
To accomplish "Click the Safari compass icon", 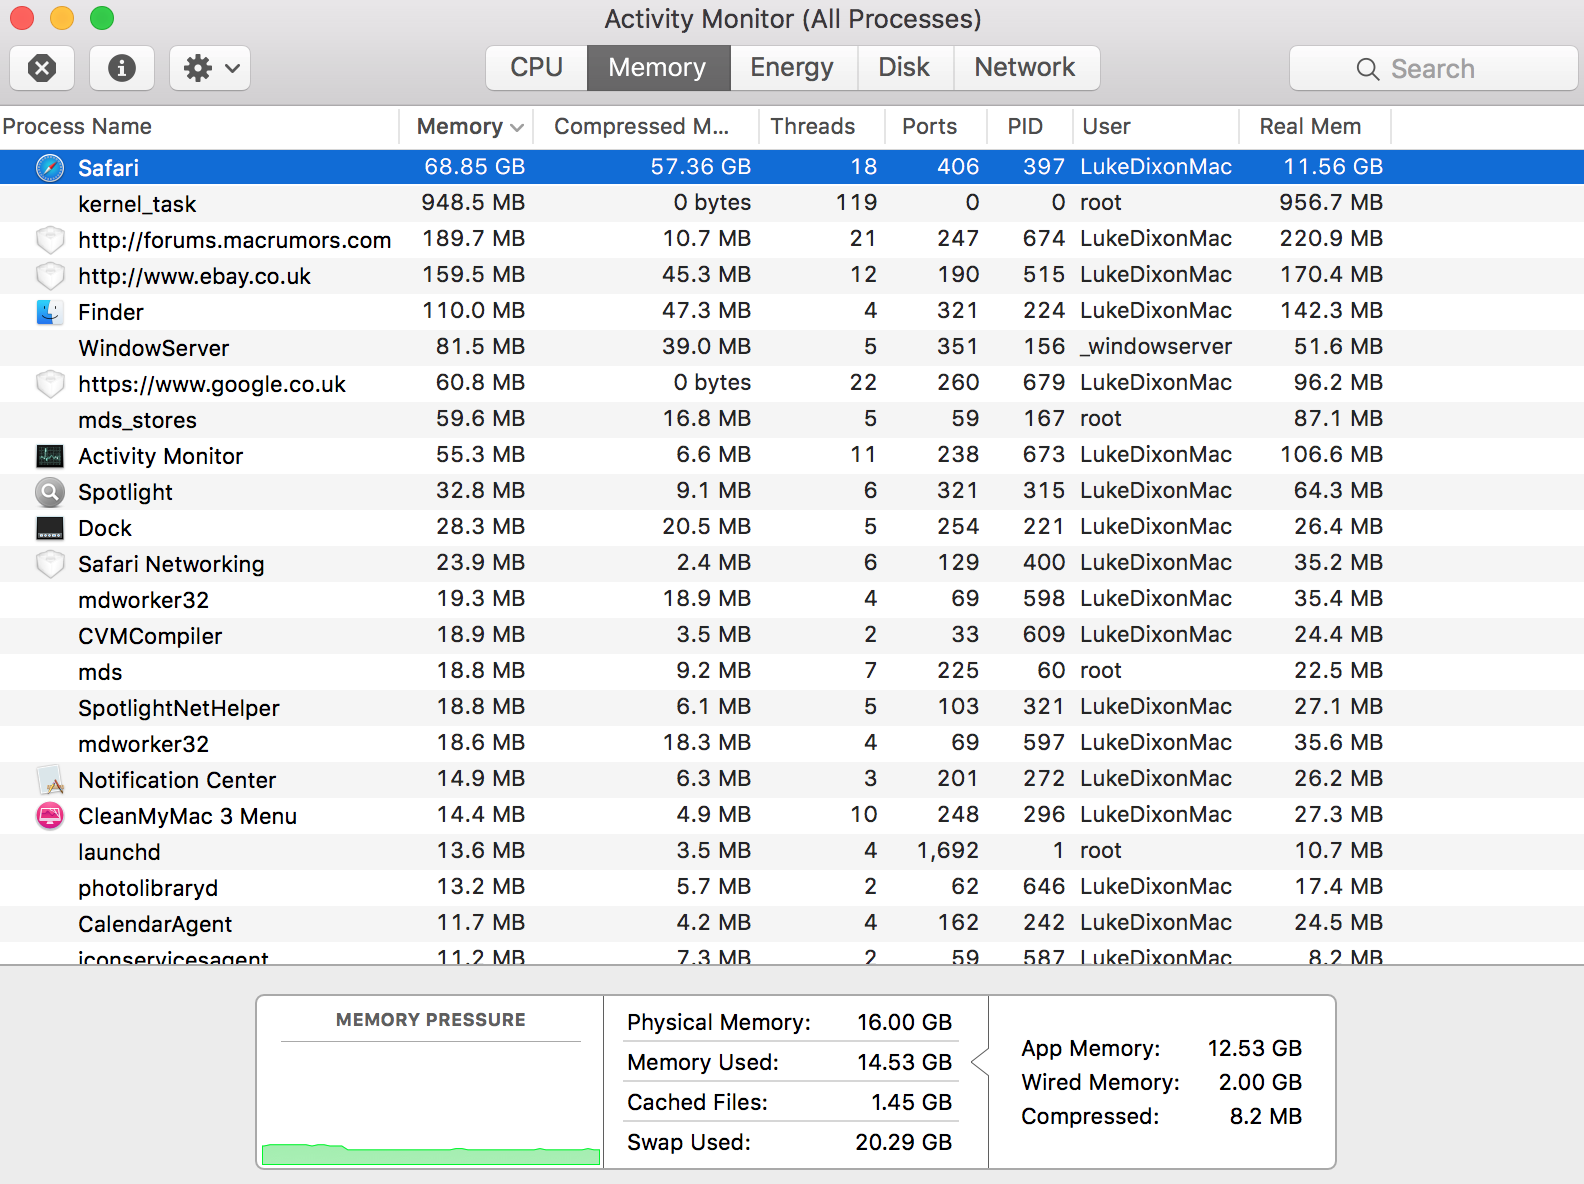I will [50, 167].
